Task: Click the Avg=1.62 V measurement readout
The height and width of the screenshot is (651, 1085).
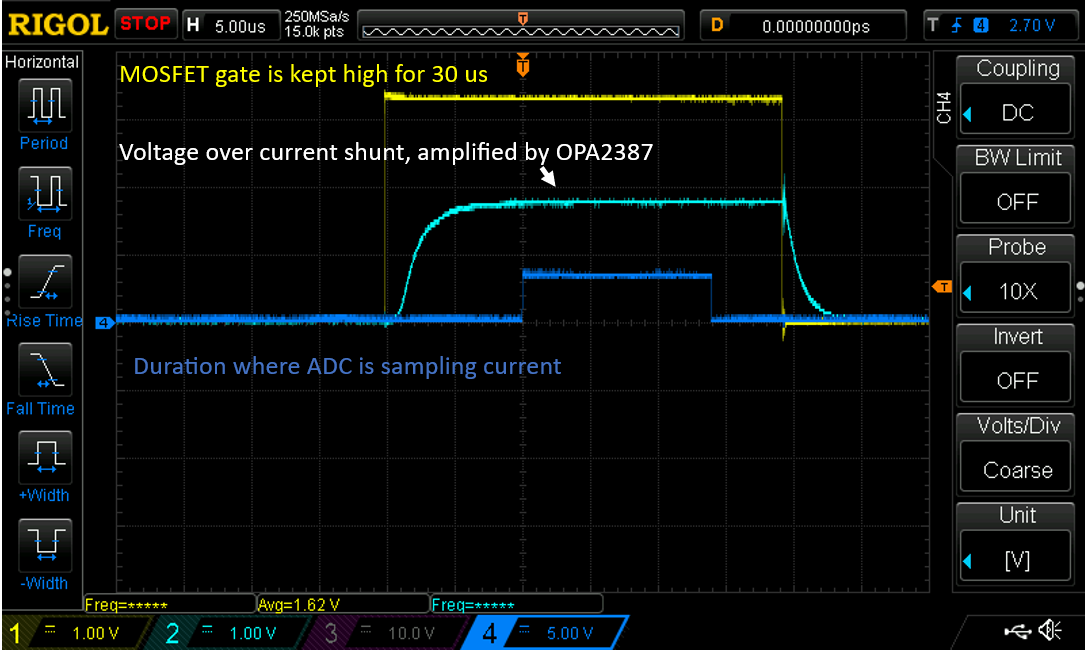Action: point(342,605)
